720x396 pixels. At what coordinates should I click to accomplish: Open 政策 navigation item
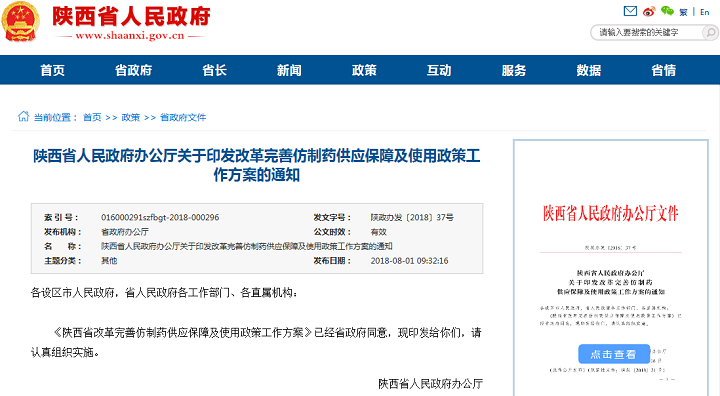pos(364,70)
